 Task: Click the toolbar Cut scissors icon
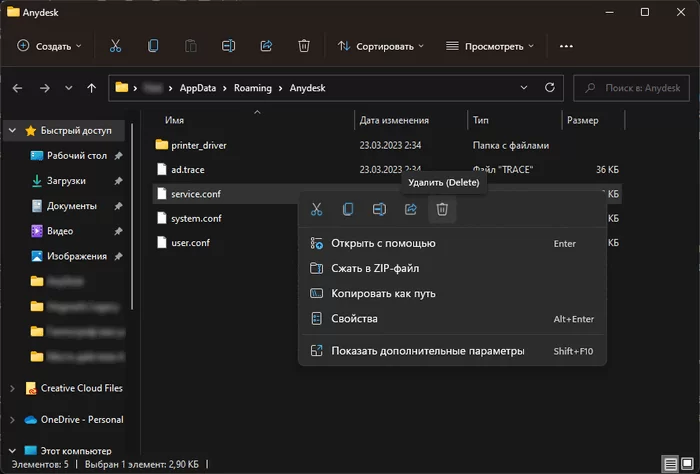[115, 46]
